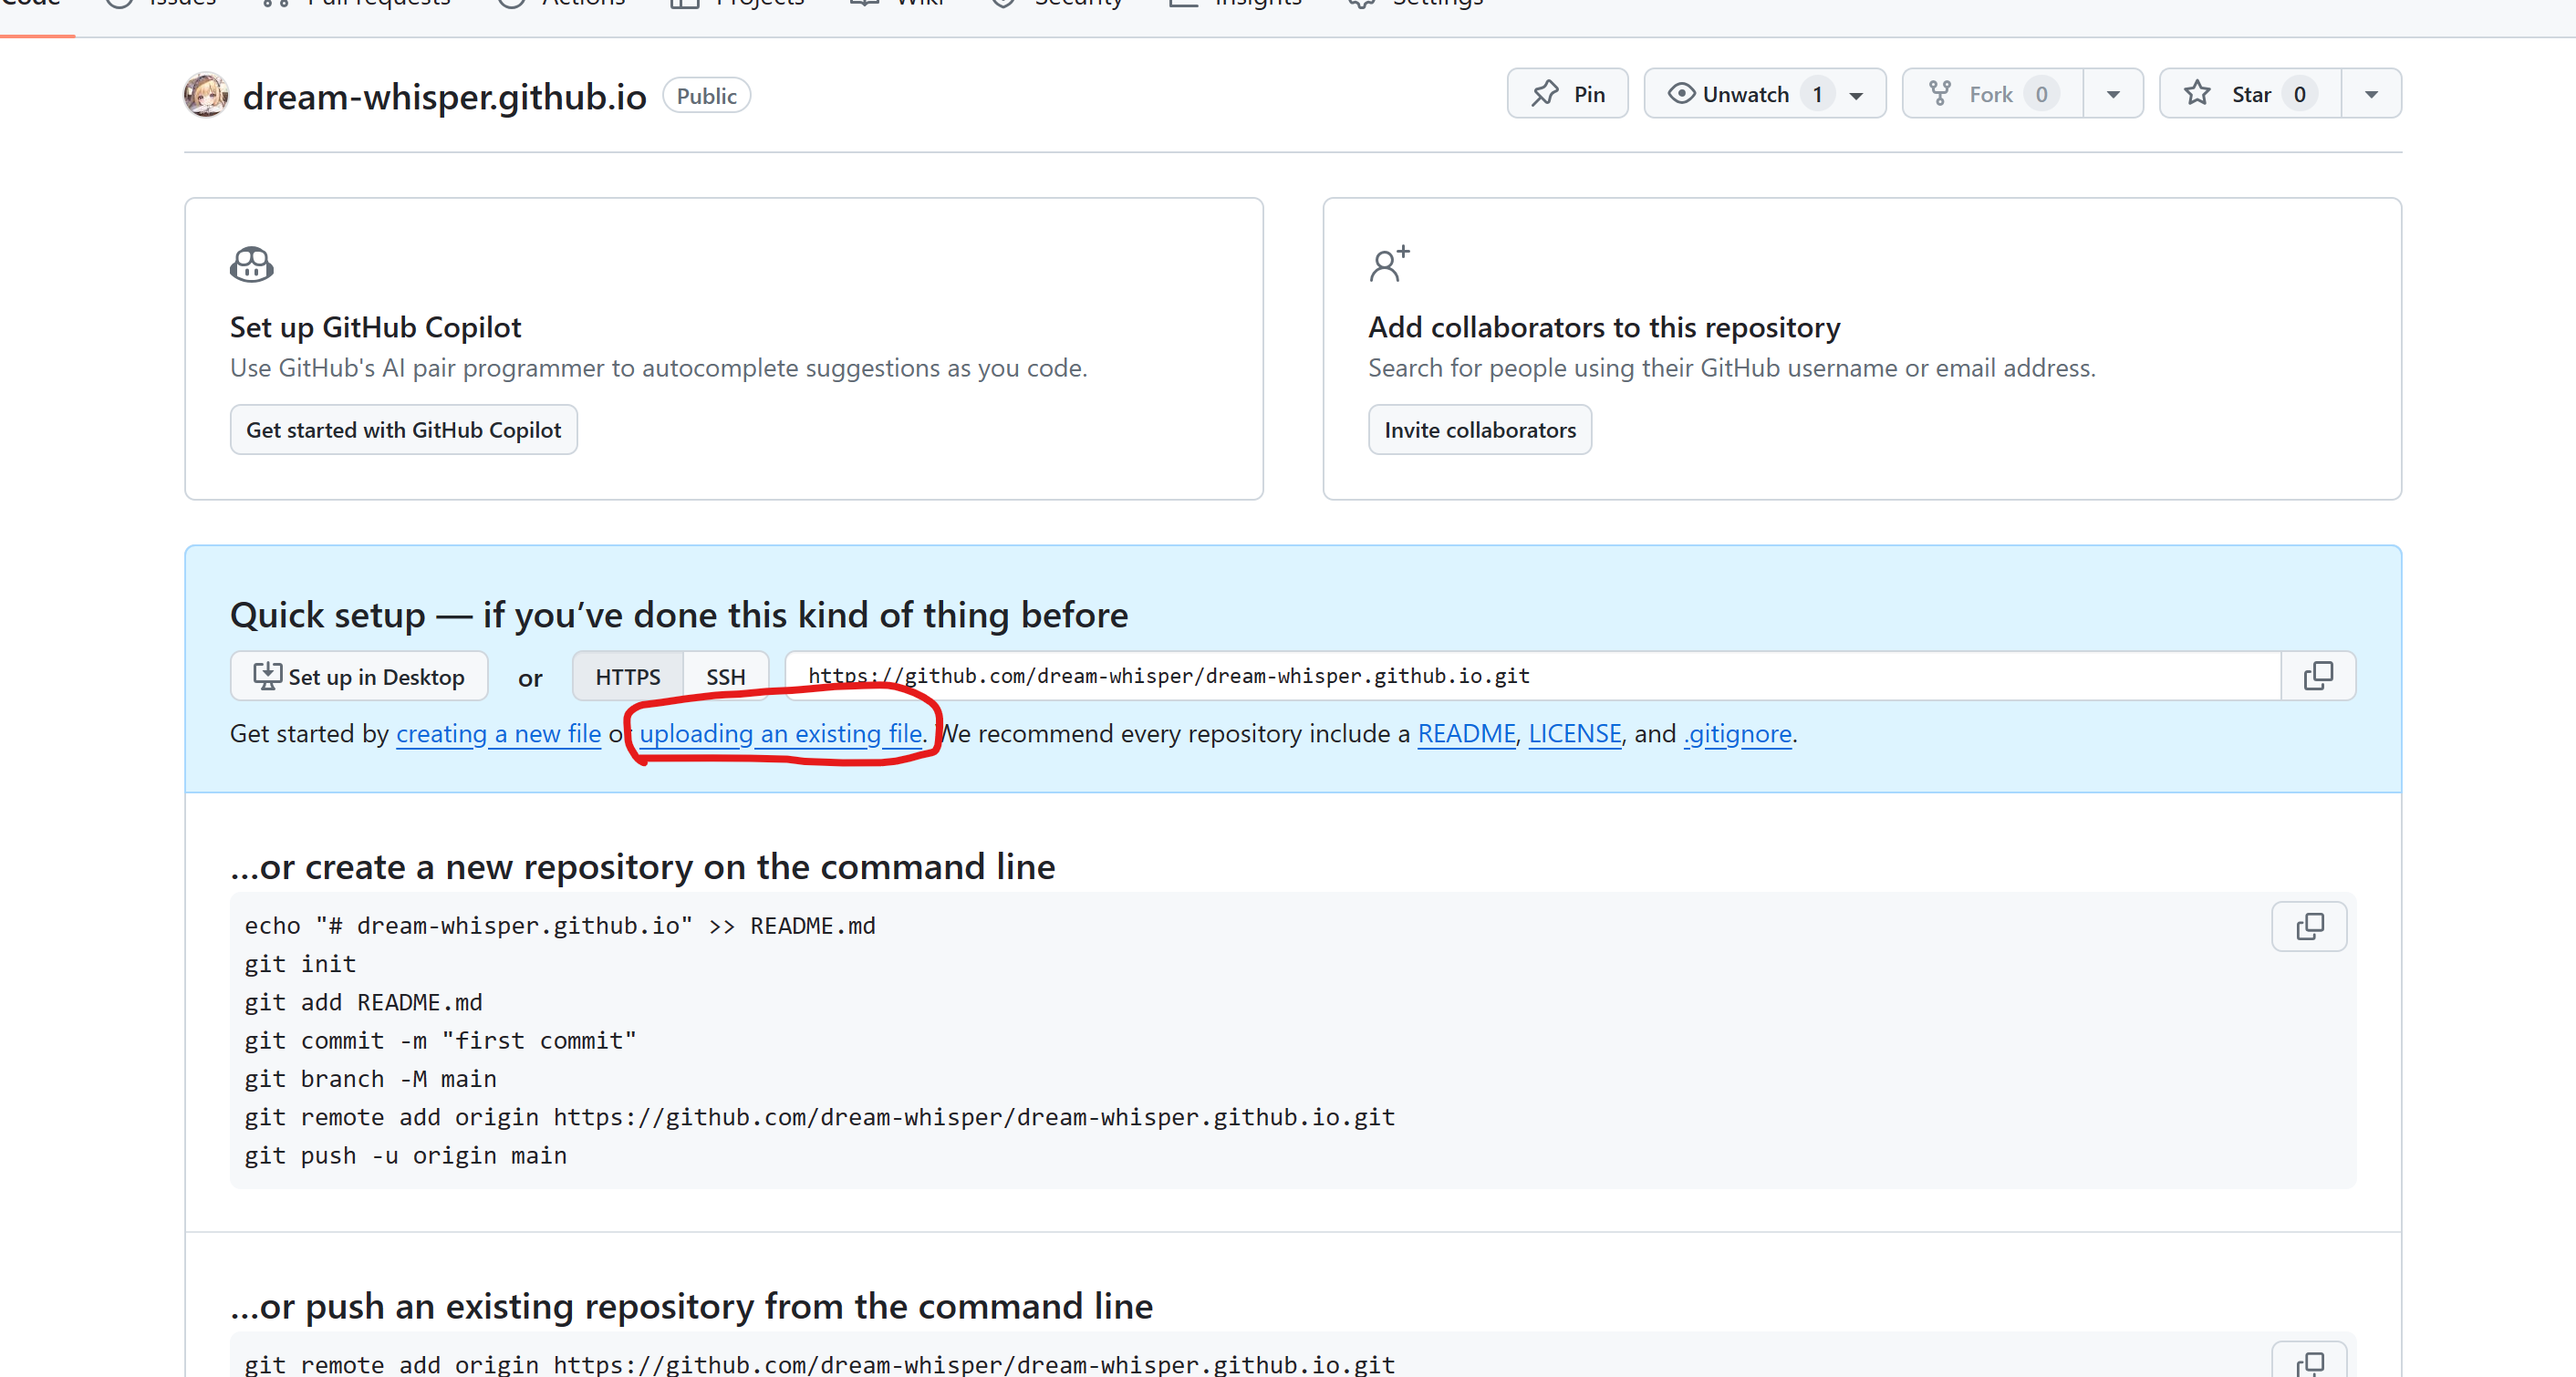This screenshot has height=1377, width=2576.
Task: Click the Fork repository button
Action: (1991, 94)
